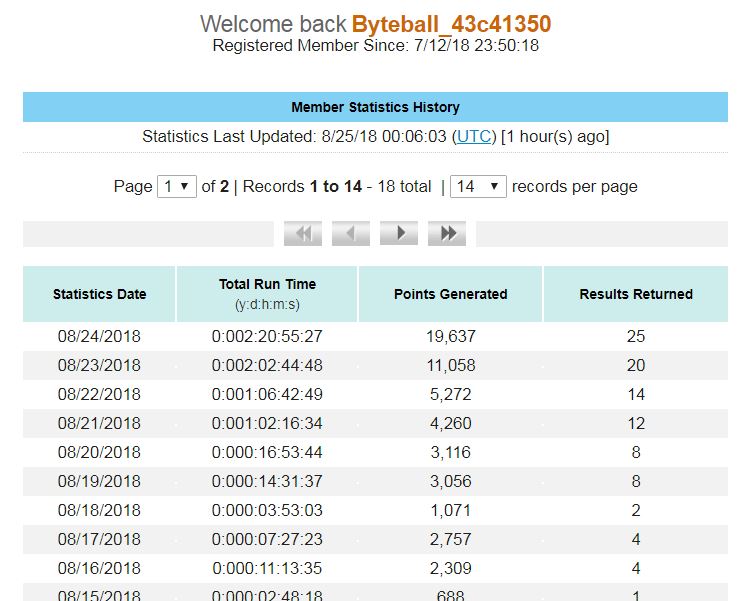Jump to last page arrow
Image resolution: width=755 pixels, height=601 pixels.
point(447,234)
